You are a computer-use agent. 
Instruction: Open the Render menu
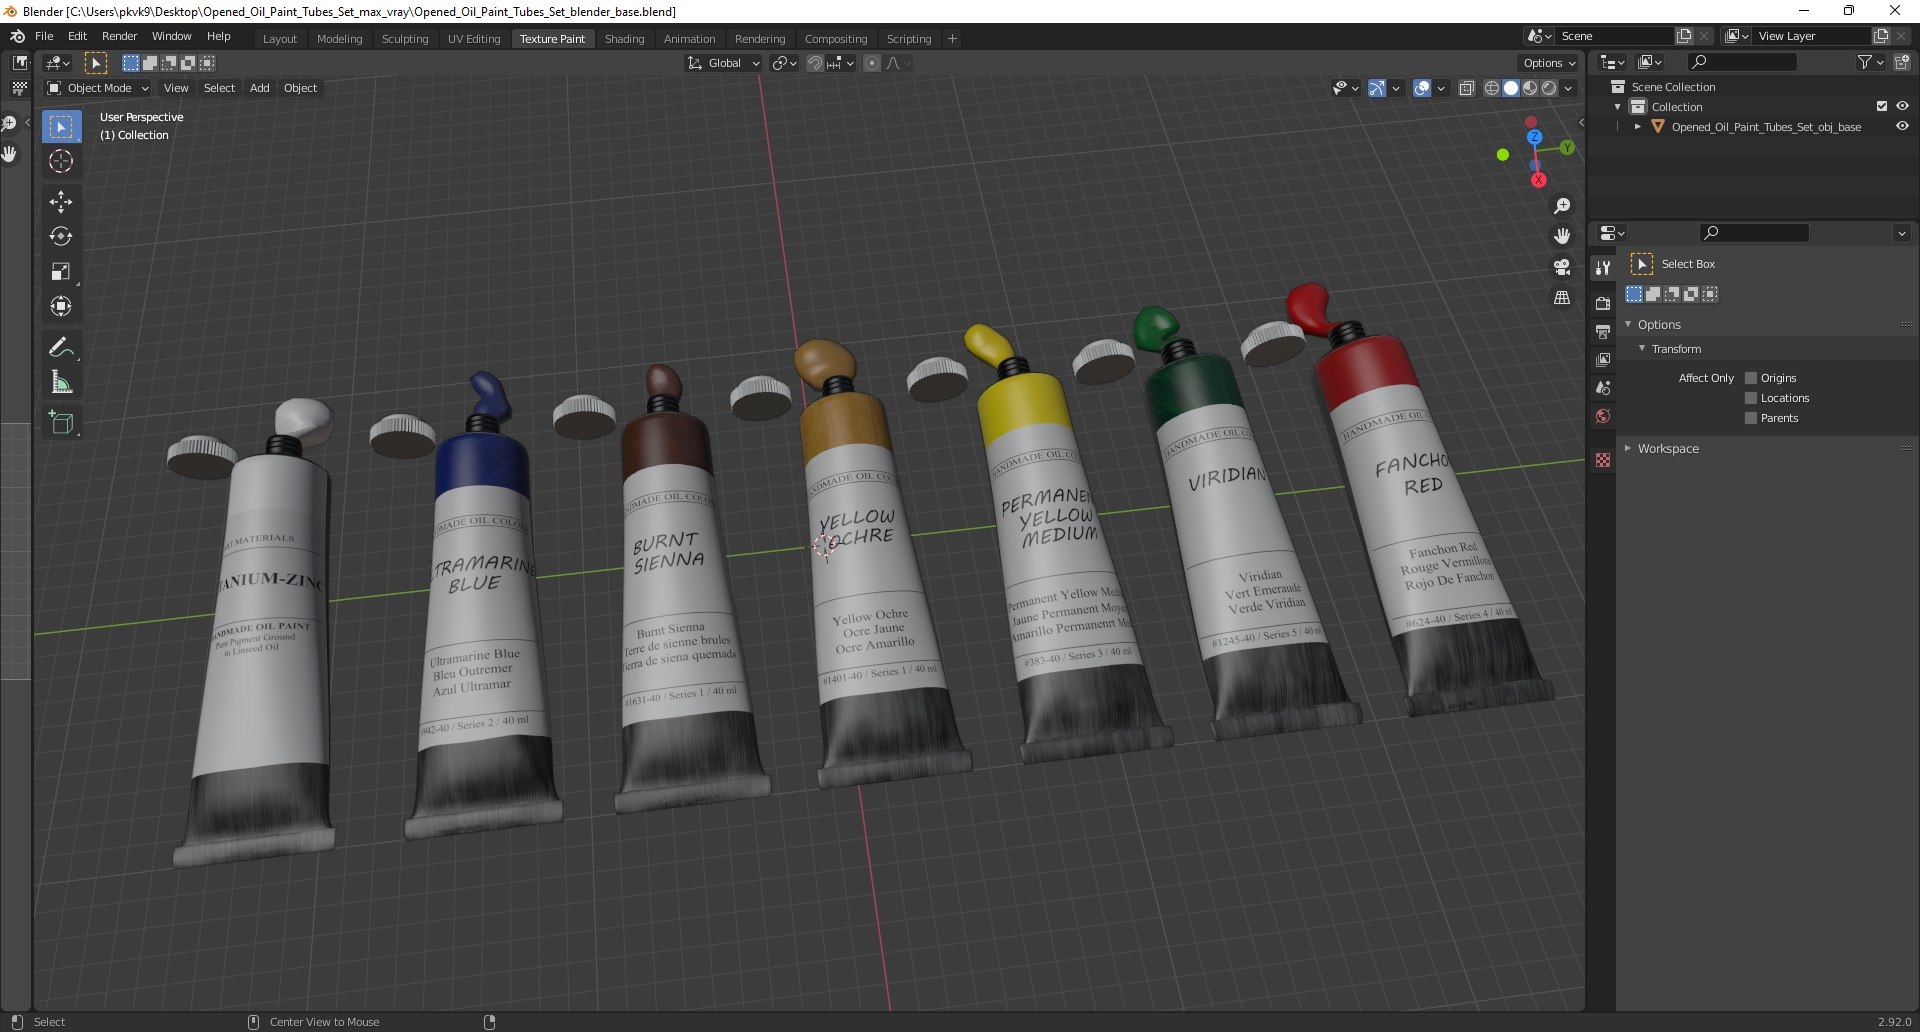(120, 36)
